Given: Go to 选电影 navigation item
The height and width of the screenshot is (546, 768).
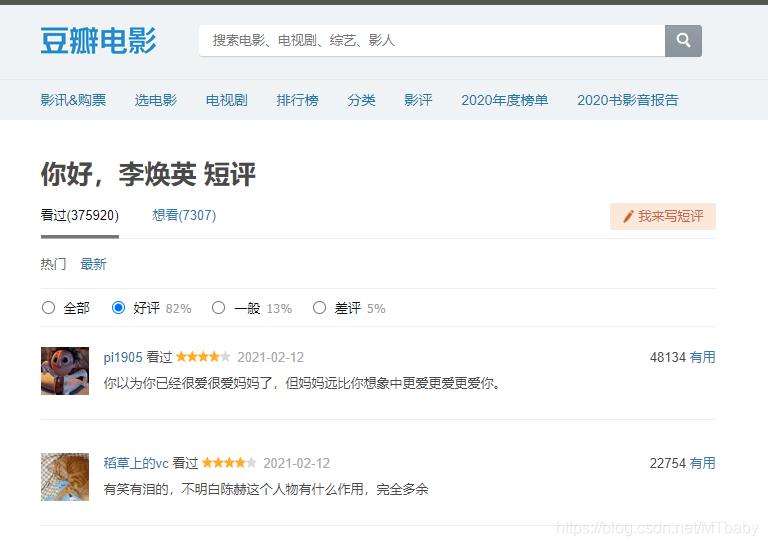Looking at the screenshot, I should click(x=156, y=100).
